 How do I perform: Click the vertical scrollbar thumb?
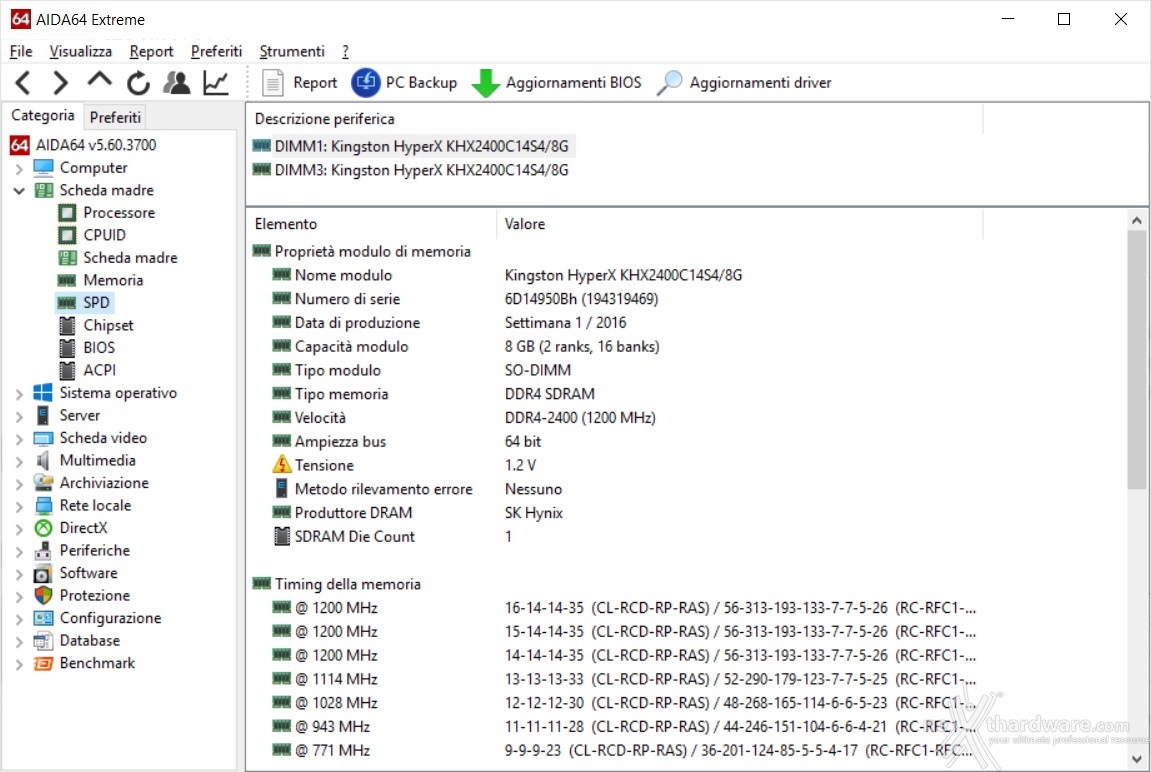click(1136, 360)
